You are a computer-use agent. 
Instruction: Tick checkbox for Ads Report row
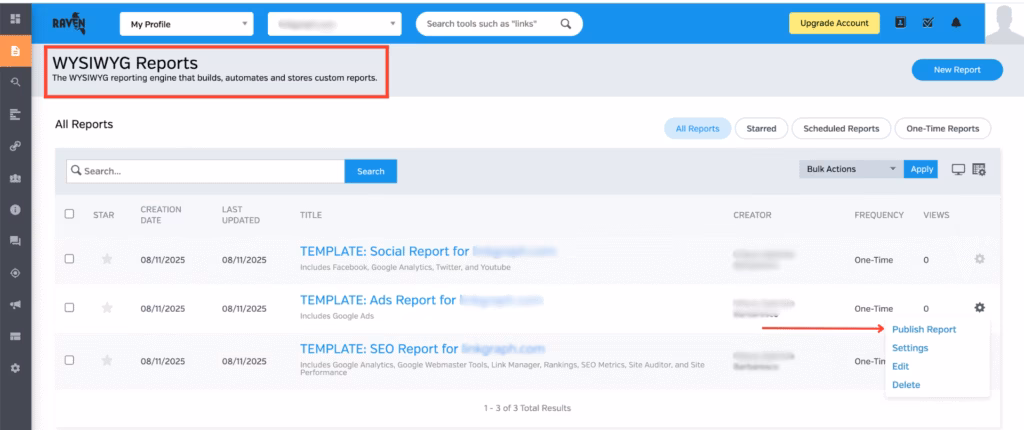pos(69,308)
